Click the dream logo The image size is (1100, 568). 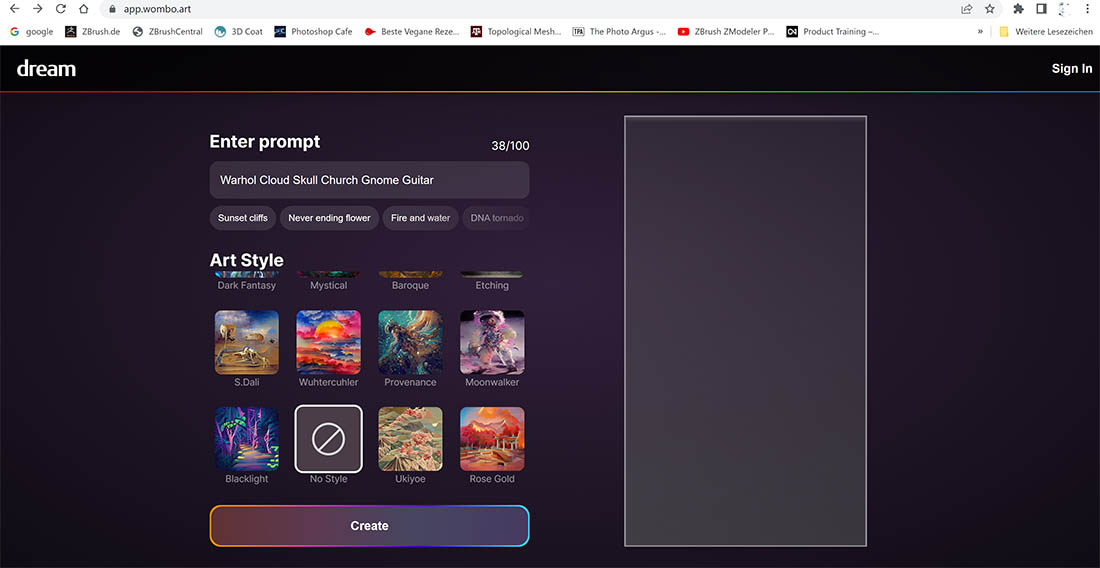[46, 69]
